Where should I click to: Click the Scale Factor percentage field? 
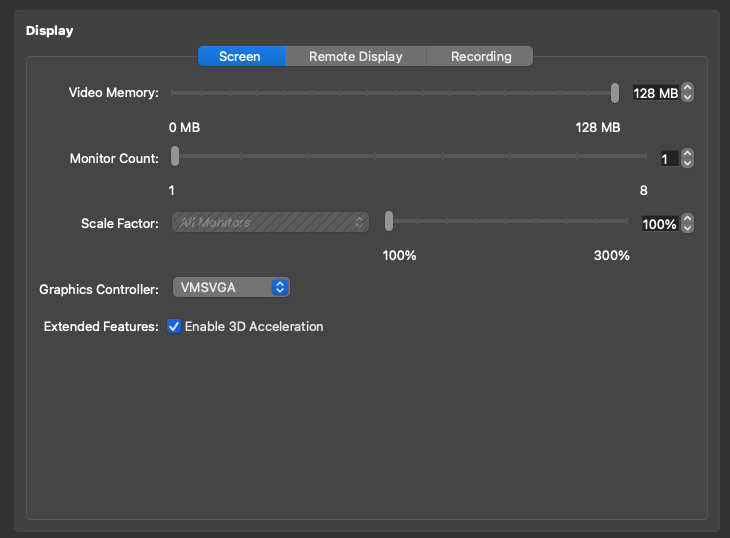(x=659, y=224)
